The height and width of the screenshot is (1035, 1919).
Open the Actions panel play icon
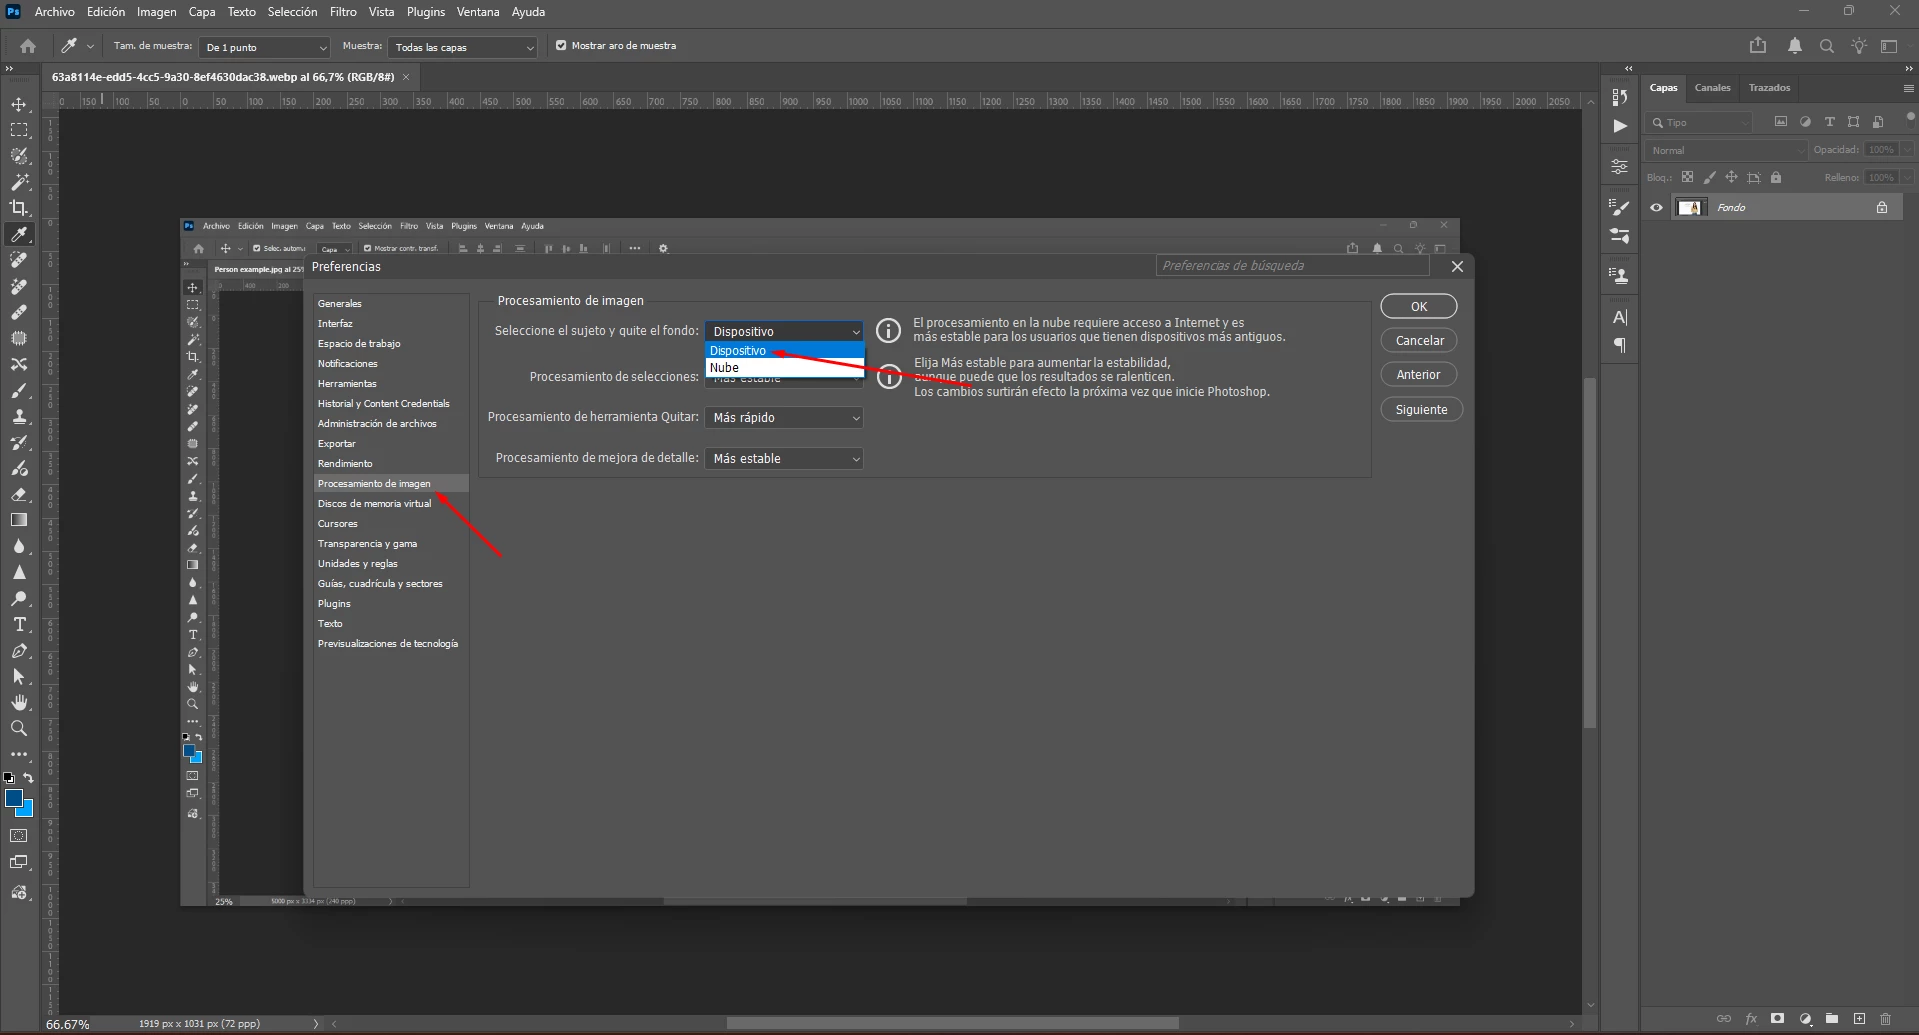click(1620, 126)
